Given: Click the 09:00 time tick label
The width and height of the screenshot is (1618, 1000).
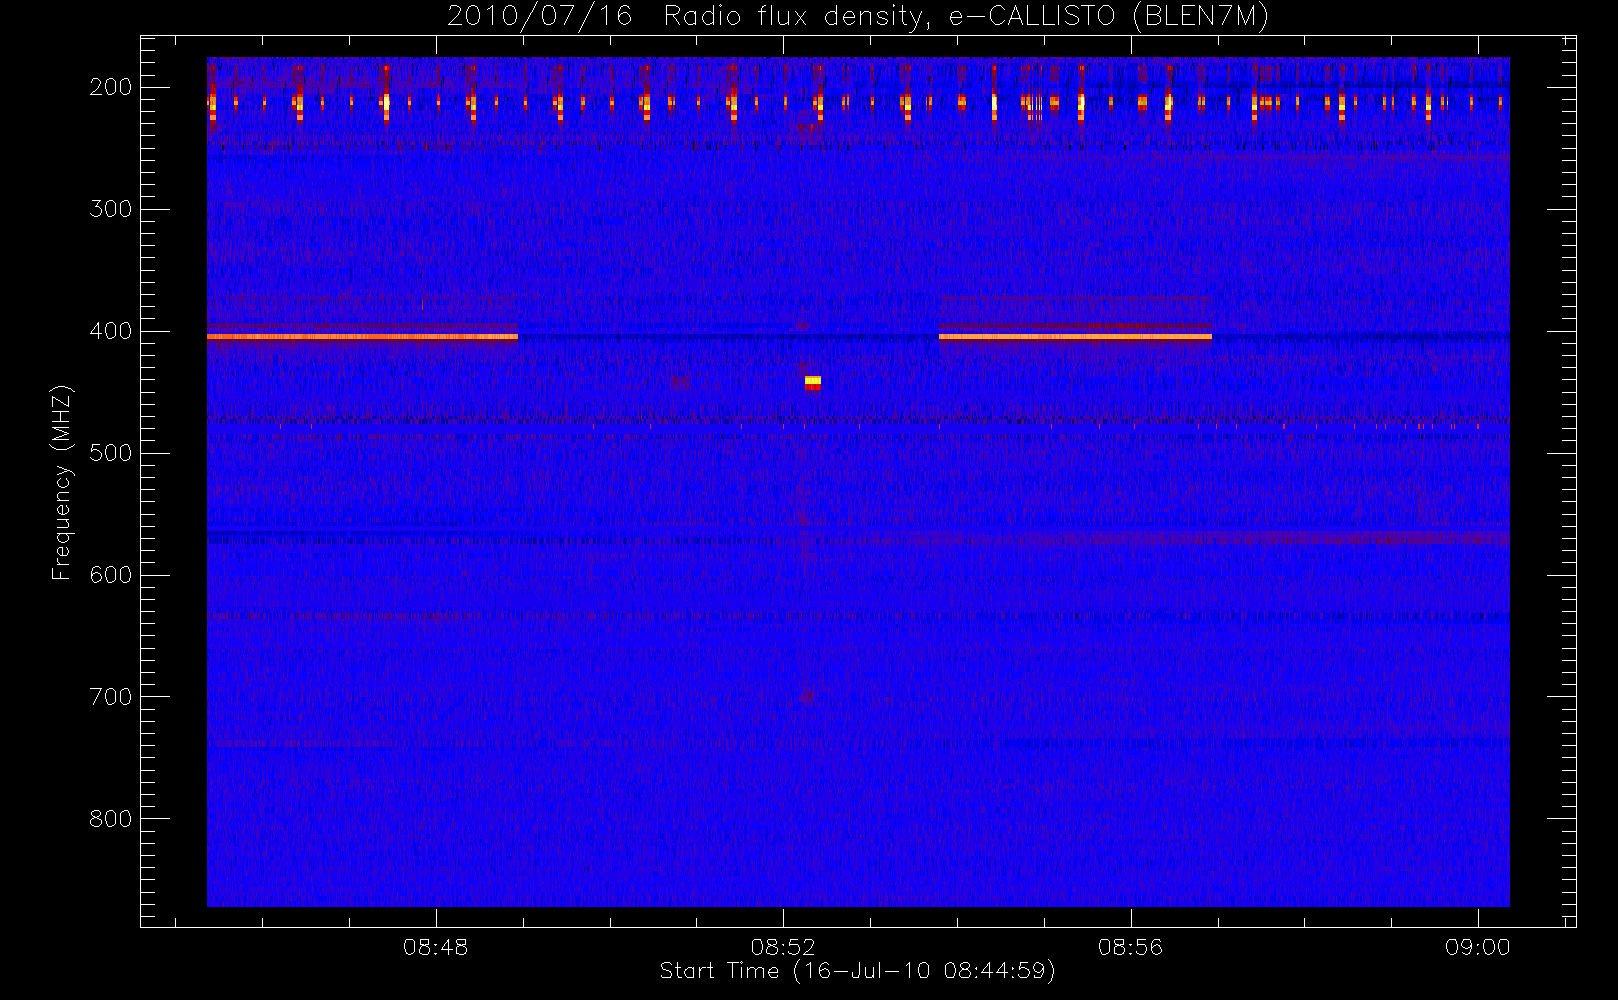Looking at the screenshot, I should [1477, 947].
